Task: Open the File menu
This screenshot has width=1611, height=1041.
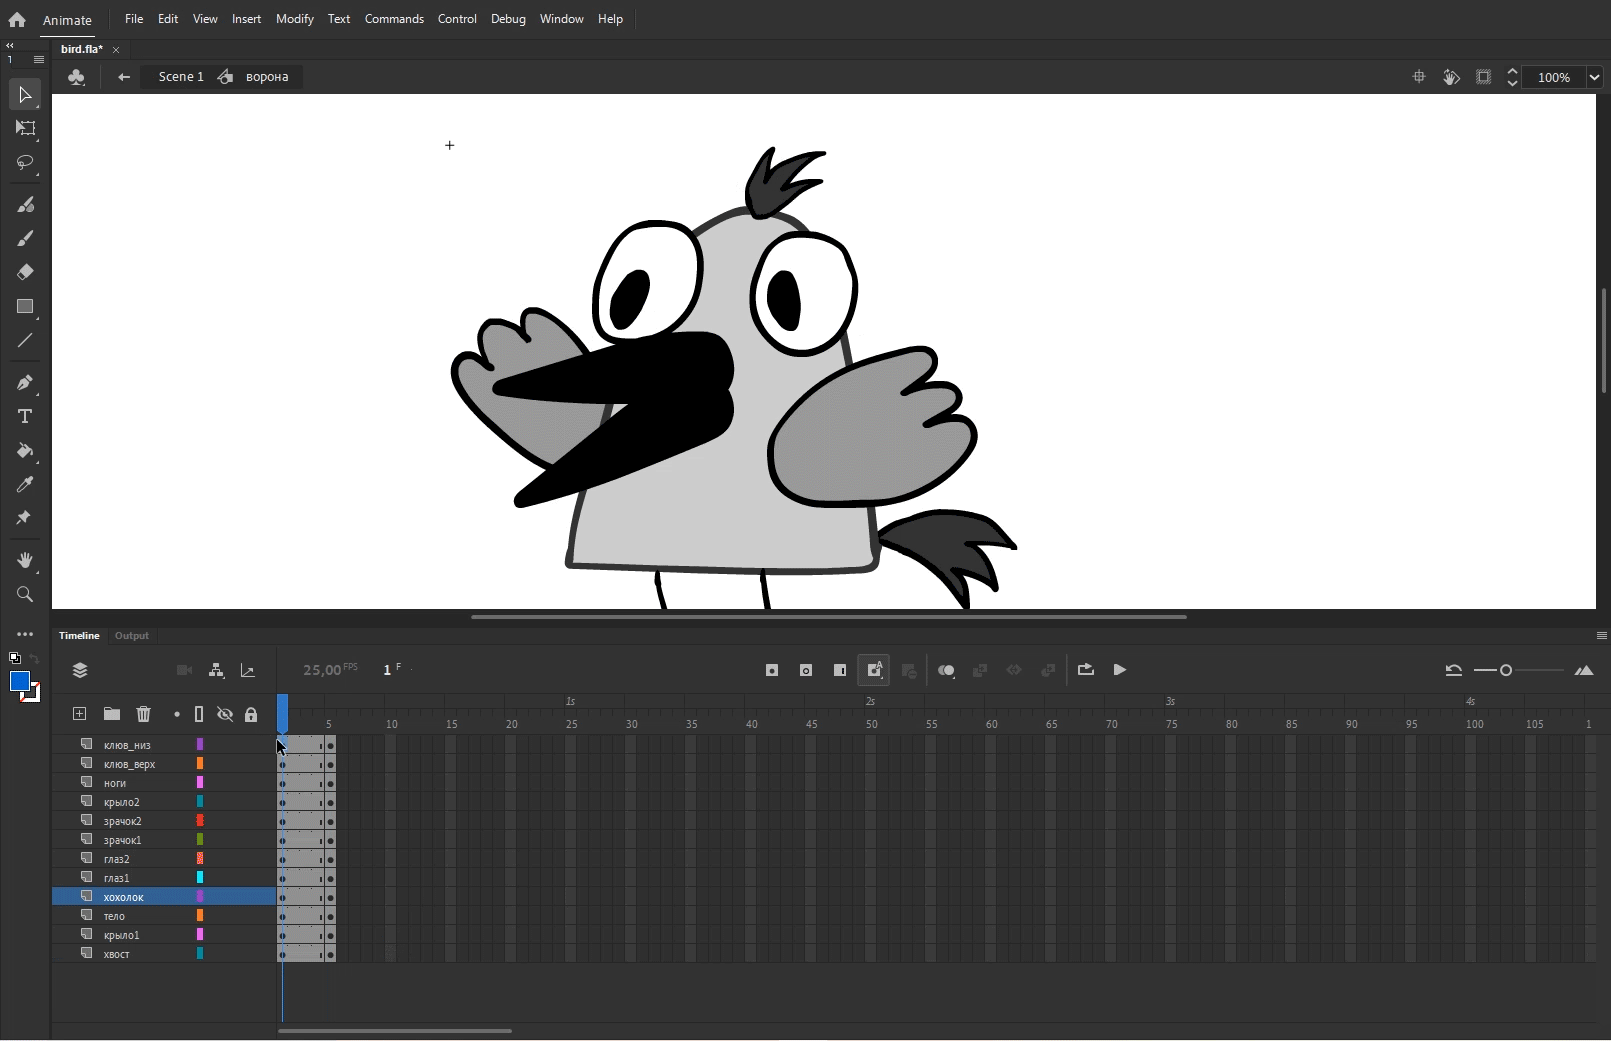Action: tap(134, 19)
